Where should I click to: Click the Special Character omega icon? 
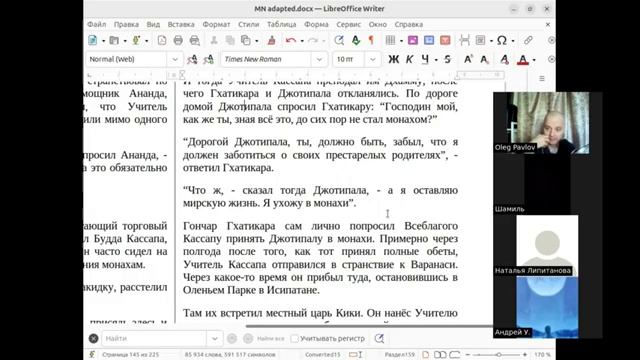click(502, 40)
